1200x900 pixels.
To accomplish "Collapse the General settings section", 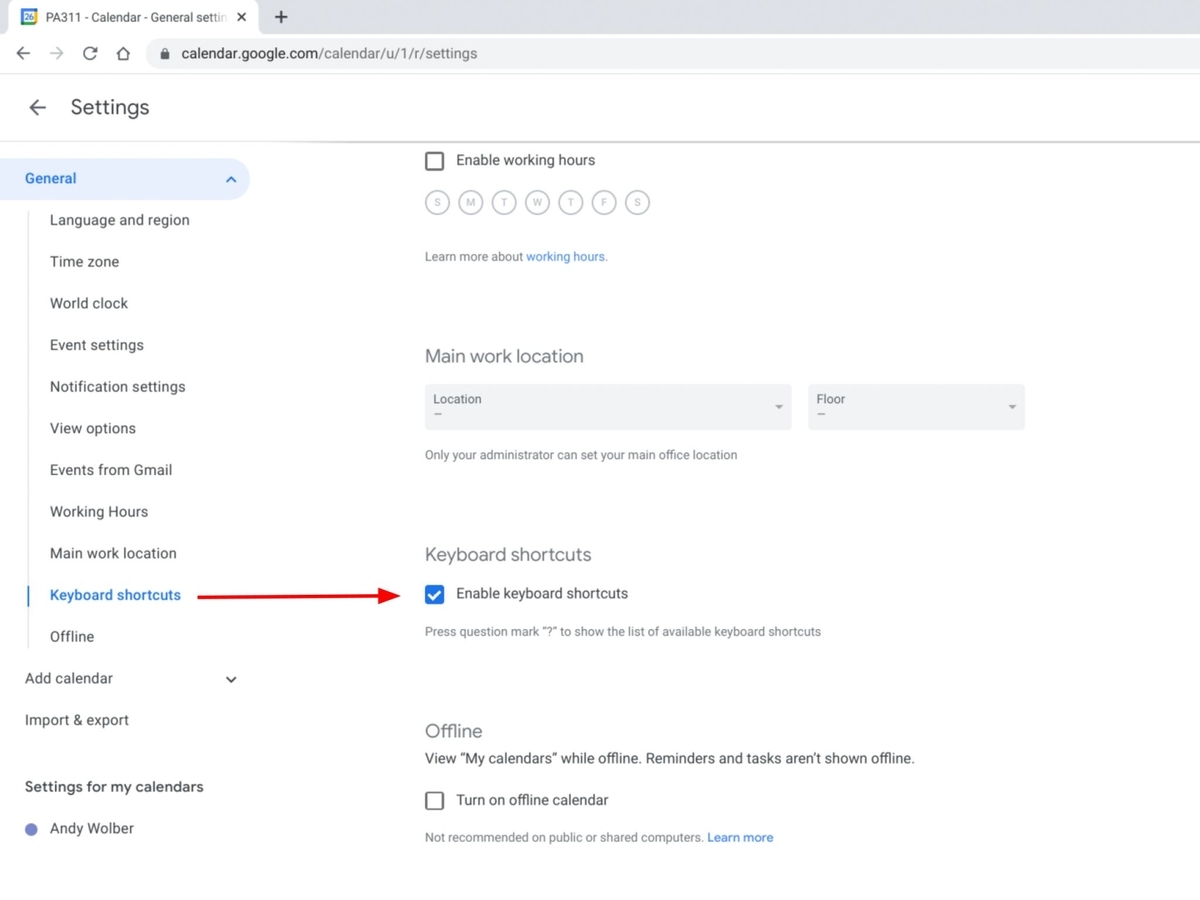I will point(231,179).
